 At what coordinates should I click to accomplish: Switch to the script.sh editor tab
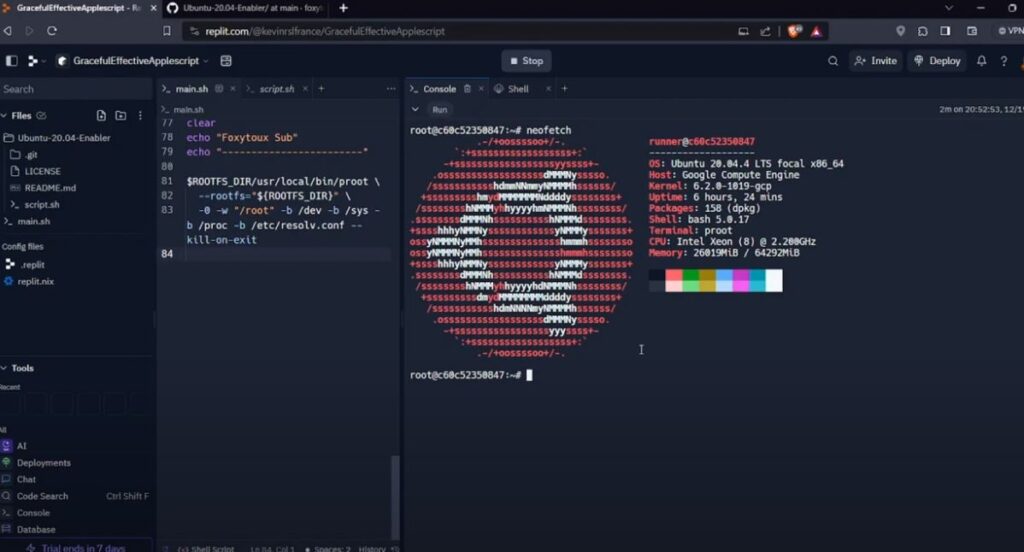tap(276, 89)
